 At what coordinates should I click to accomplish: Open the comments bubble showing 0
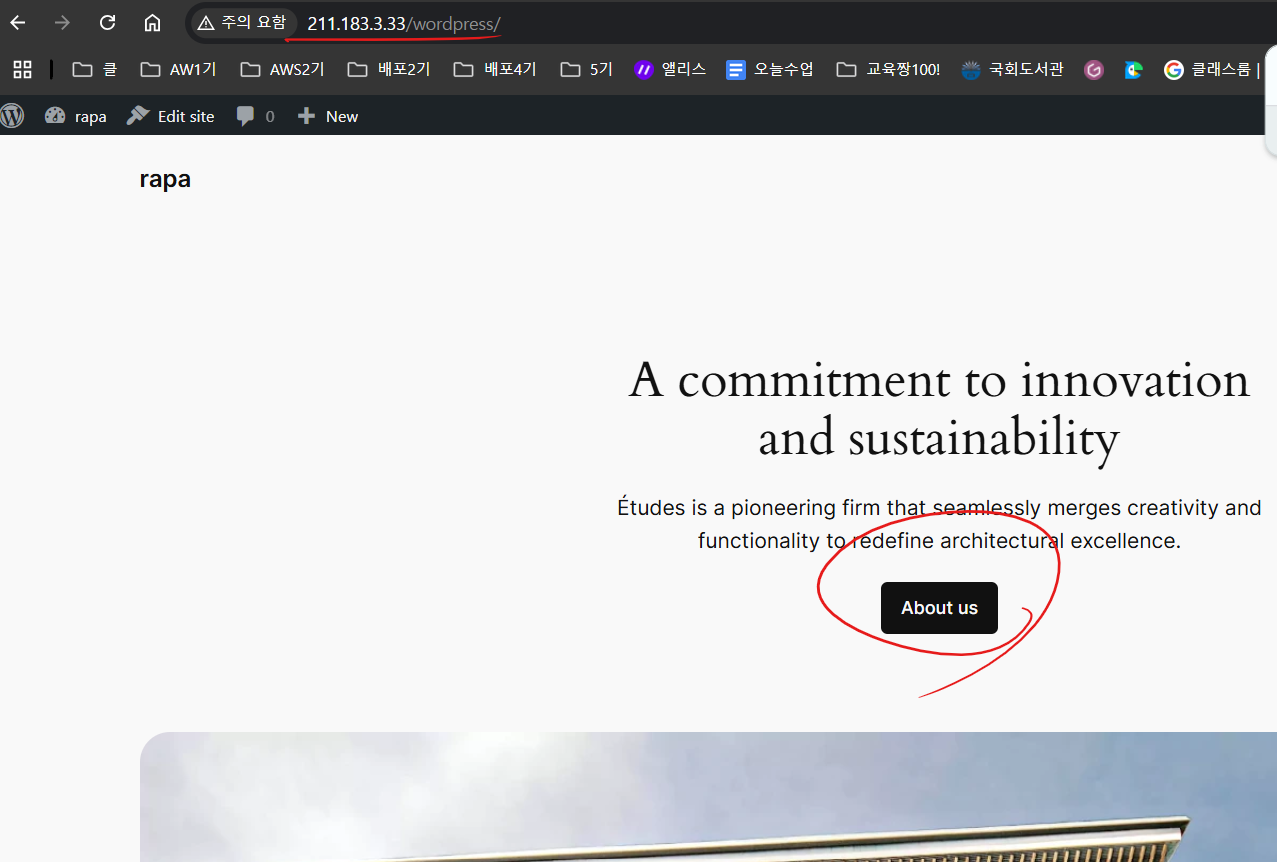255,116
